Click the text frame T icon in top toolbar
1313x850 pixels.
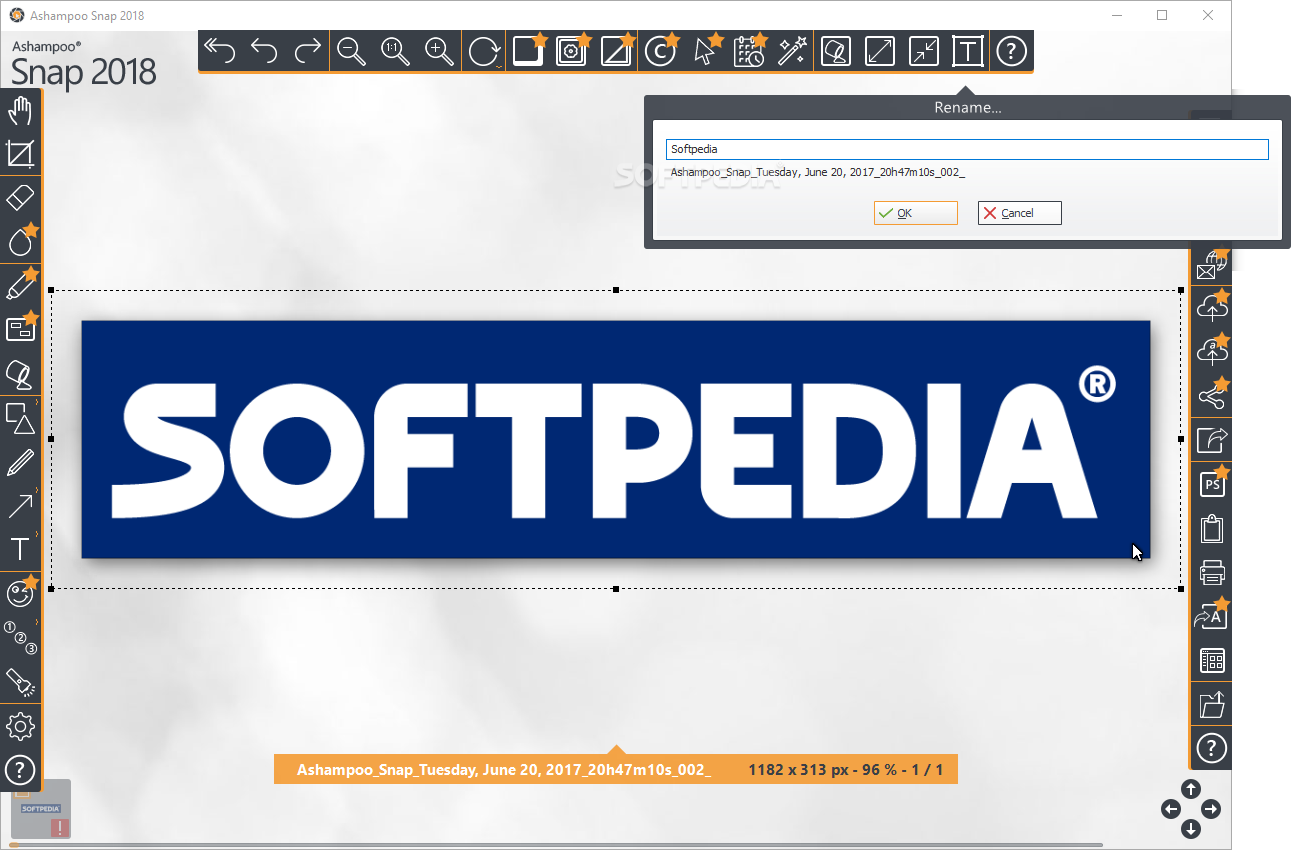pos(967,51)
